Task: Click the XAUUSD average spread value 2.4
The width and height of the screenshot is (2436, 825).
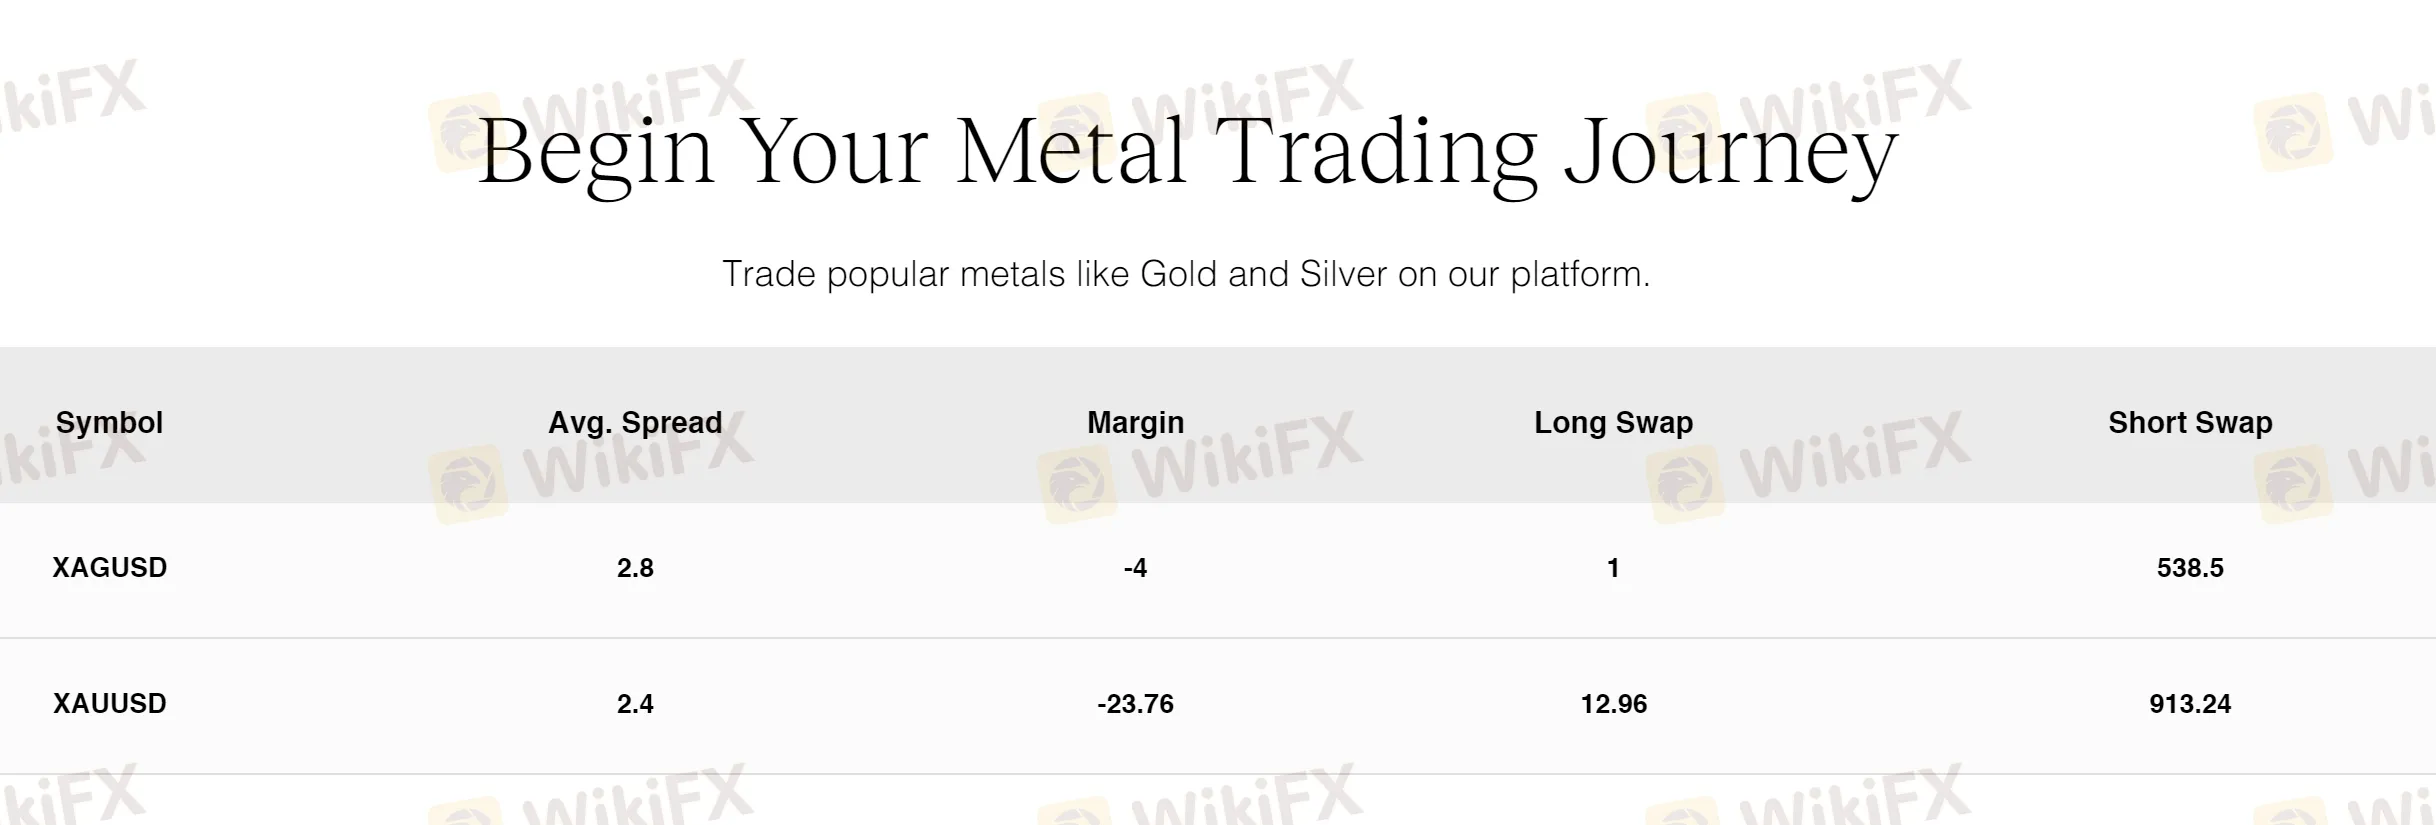Action: point(635,704)
